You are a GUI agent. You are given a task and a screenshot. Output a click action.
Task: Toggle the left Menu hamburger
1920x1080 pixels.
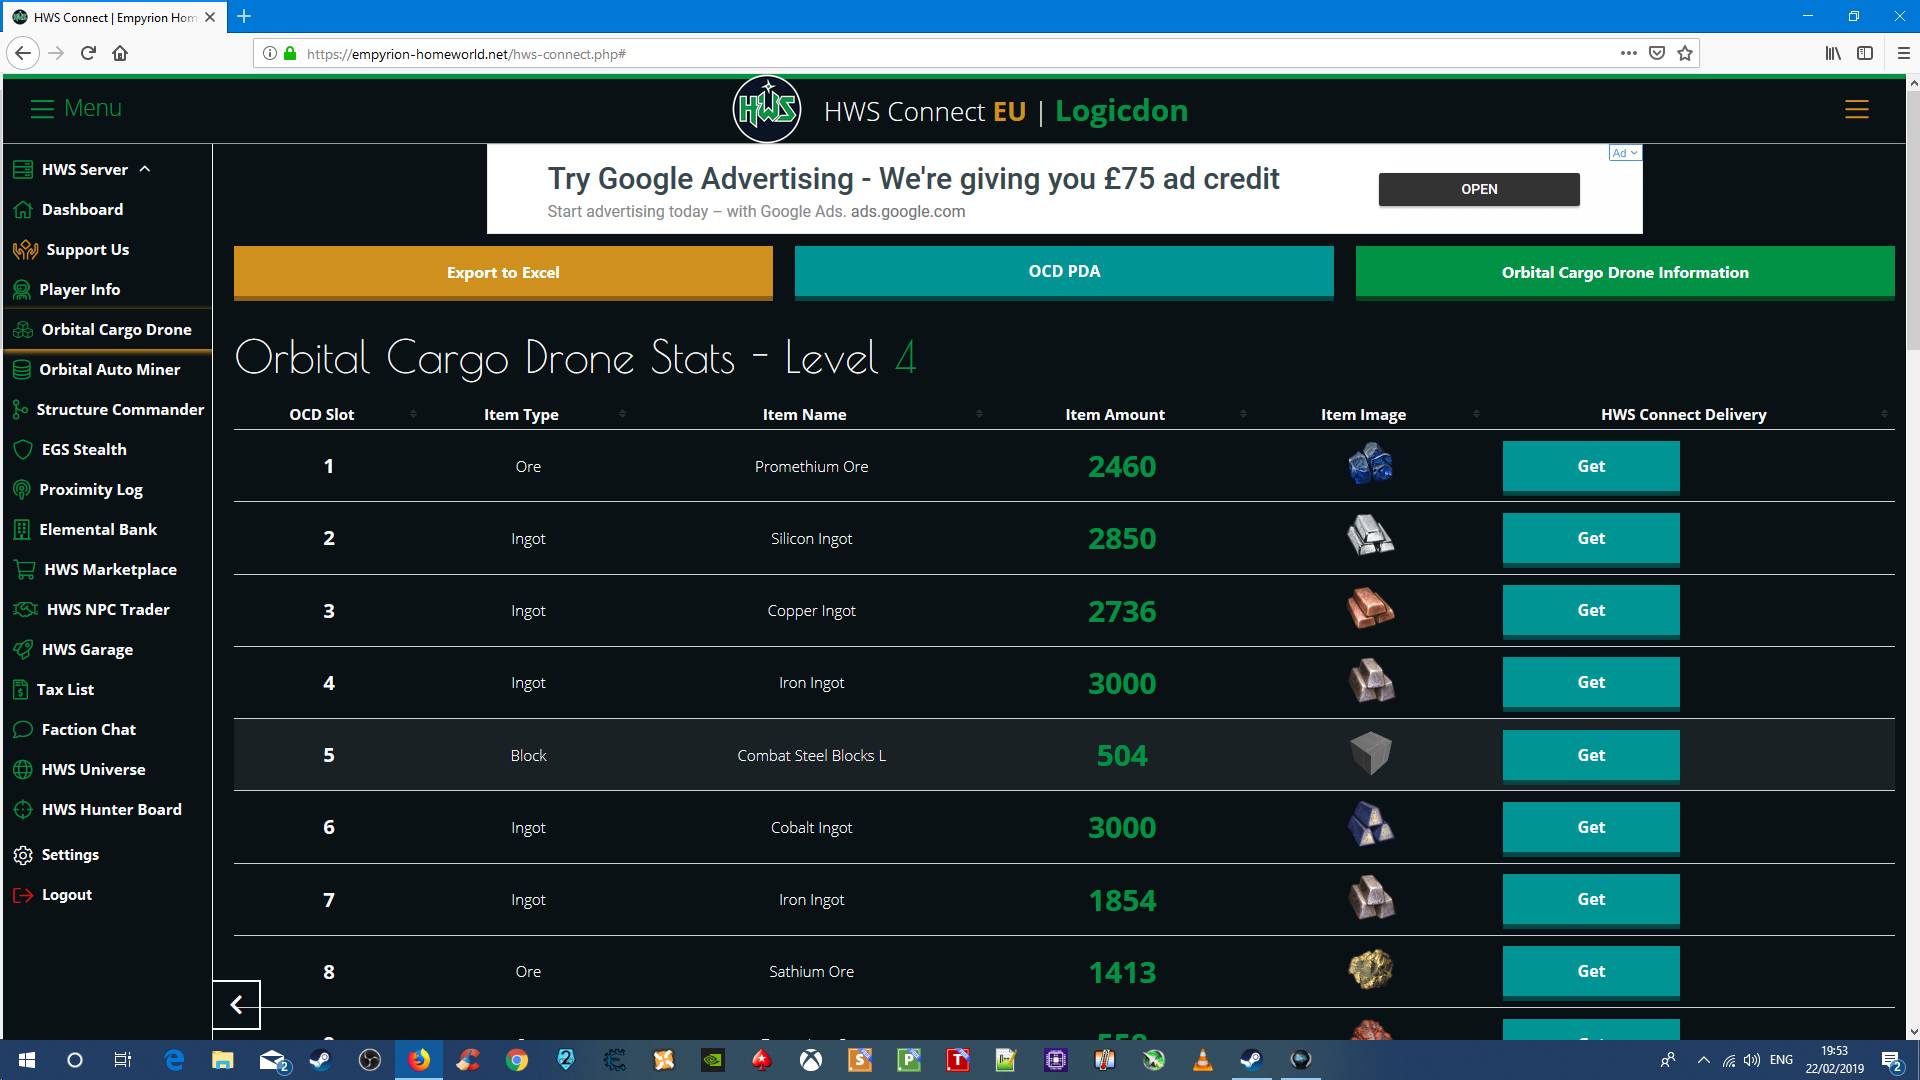42,109
